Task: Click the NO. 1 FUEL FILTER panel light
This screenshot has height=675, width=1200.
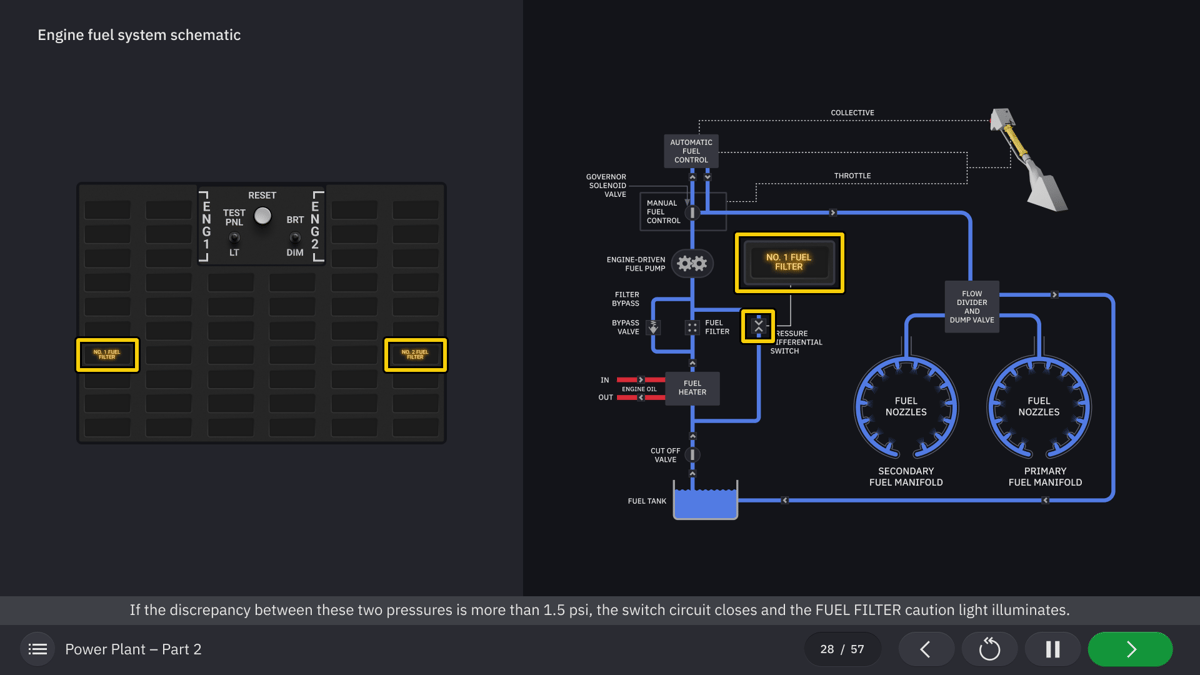Action: pos(107,355)
